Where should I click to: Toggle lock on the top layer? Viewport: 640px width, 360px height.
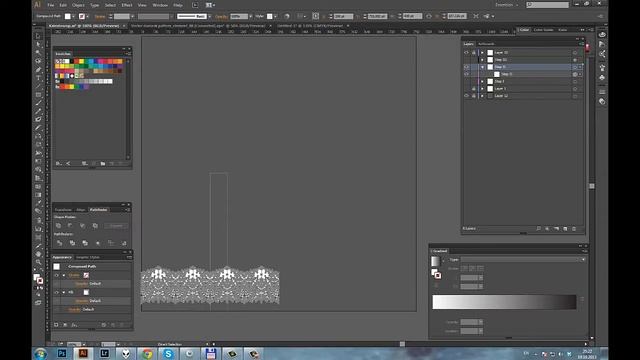(474, 53)
